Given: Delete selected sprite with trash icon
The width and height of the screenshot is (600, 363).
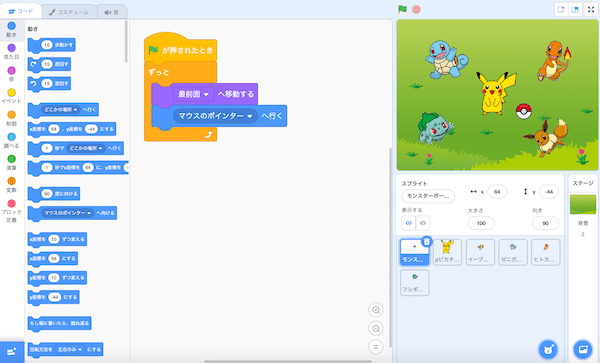Looking at the screenshot, I should (426, 241).
